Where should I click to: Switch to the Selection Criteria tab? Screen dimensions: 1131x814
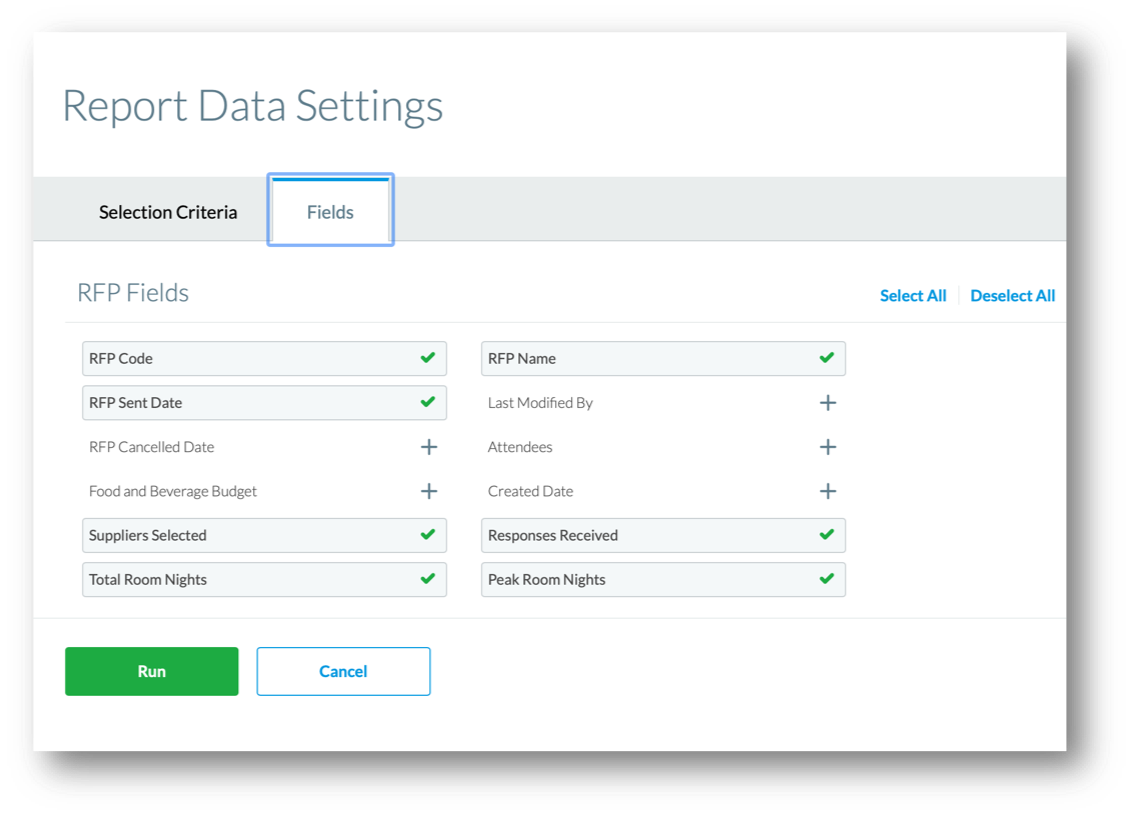168,212
